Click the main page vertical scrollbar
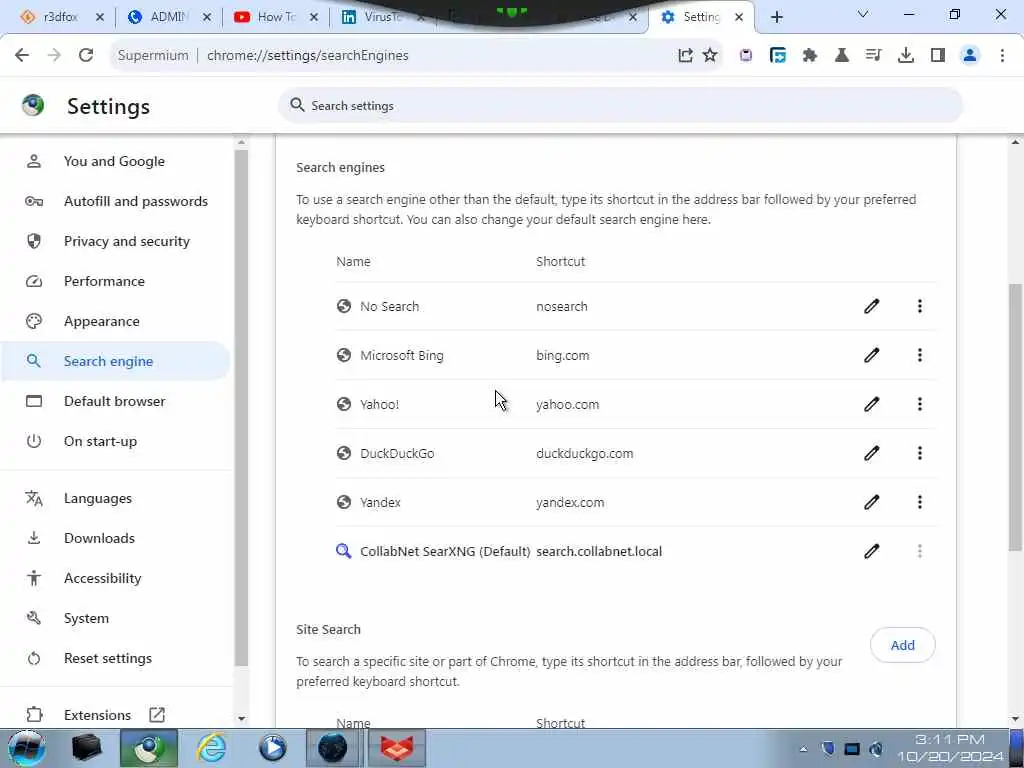Image resolution: width=1024 pixels, height=768 pixels. point(1016,418)
